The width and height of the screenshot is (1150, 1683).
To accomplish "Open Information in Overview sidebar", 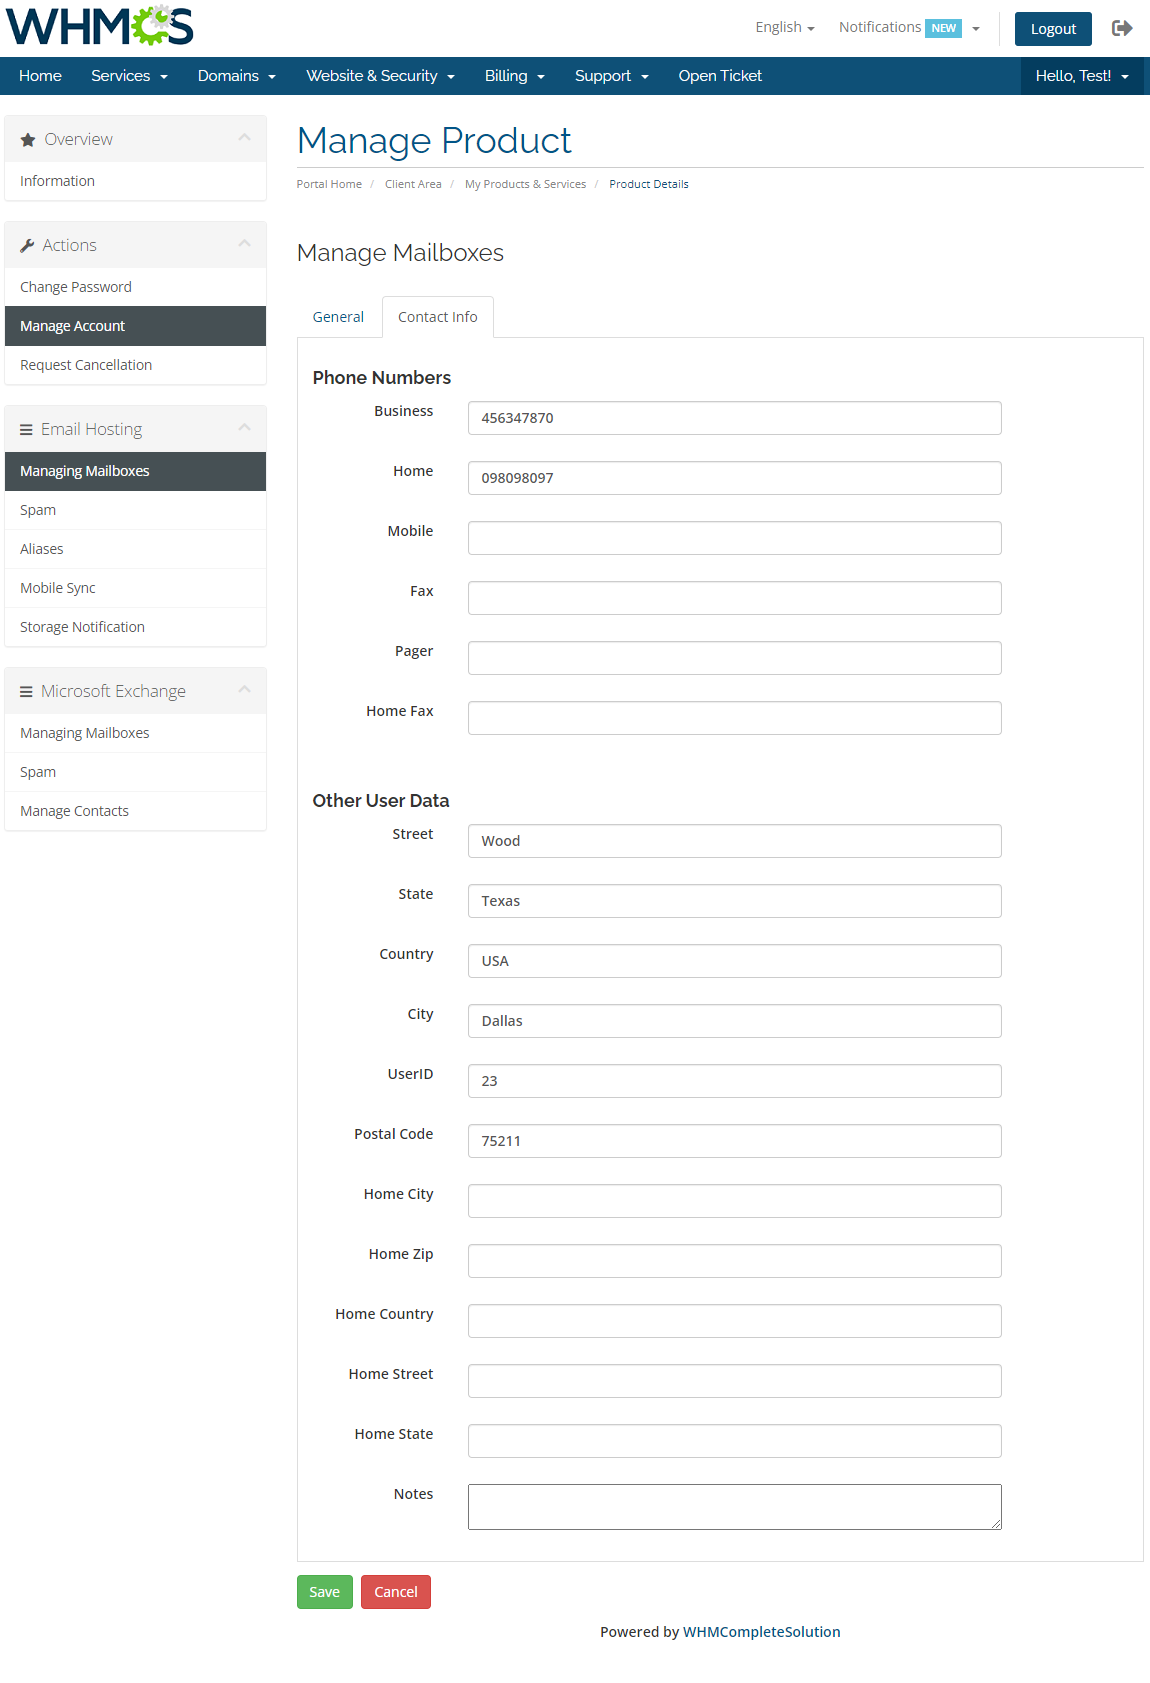I will point(135,181).
